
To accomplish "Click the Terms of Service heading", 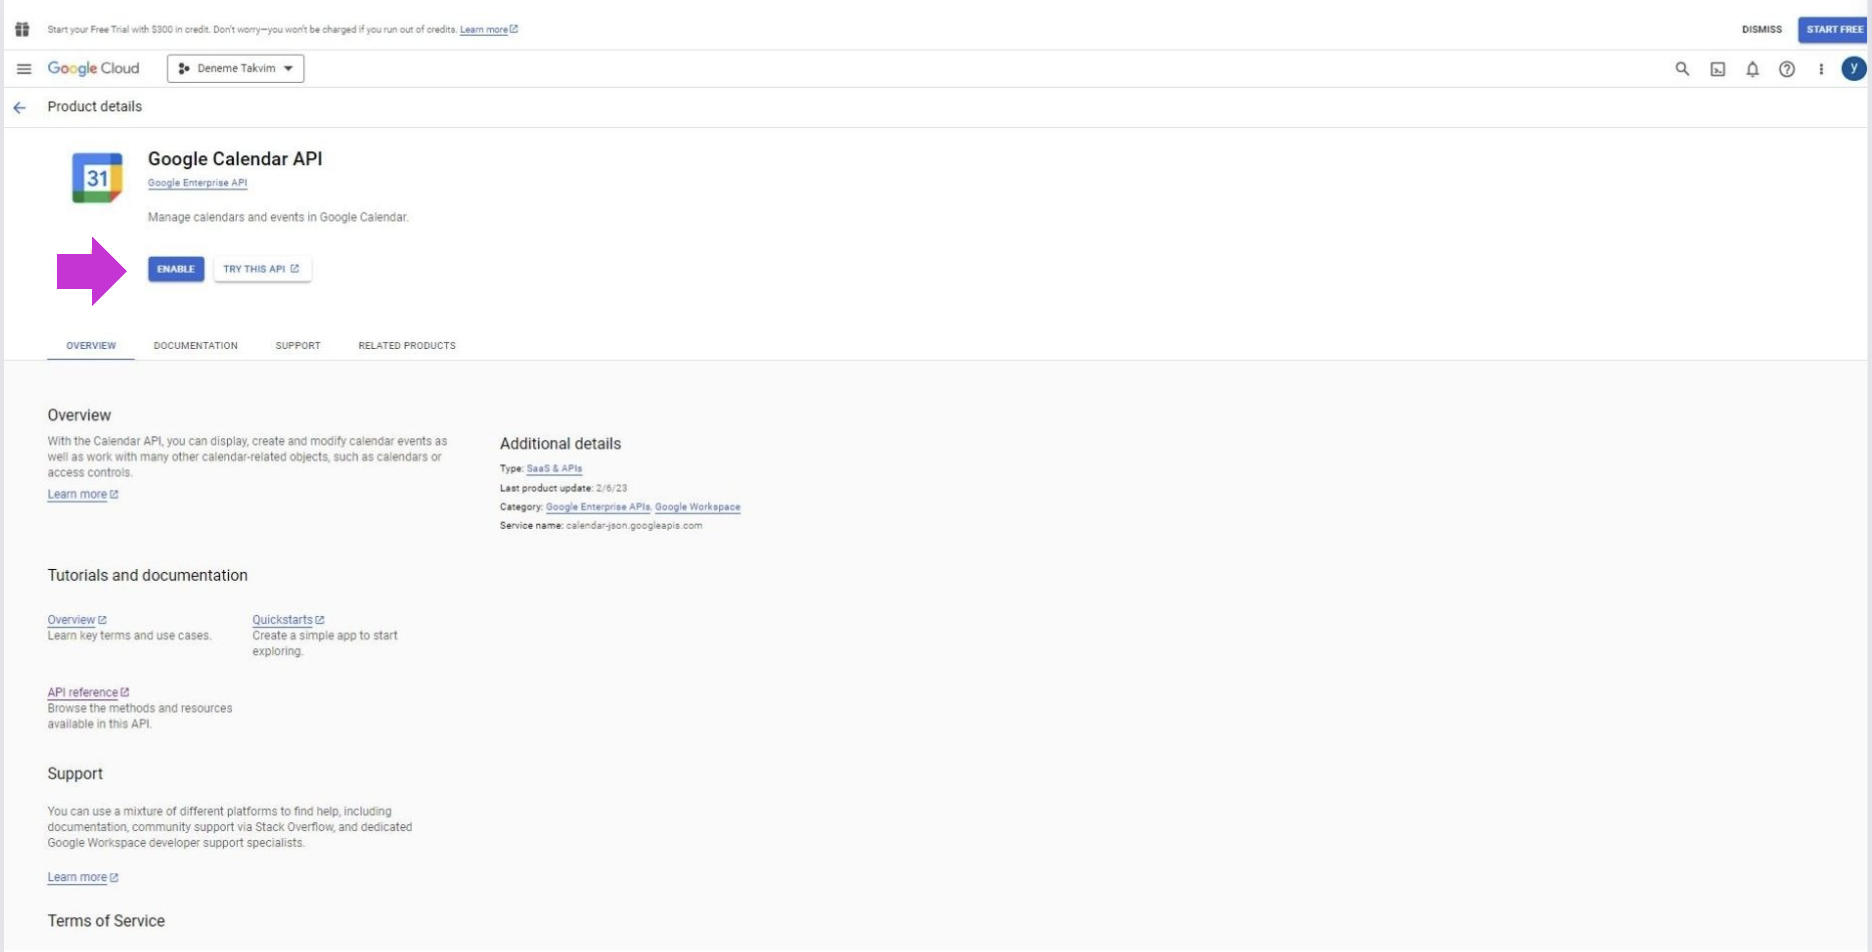I will pyautogui.click(x=106, y=921).
